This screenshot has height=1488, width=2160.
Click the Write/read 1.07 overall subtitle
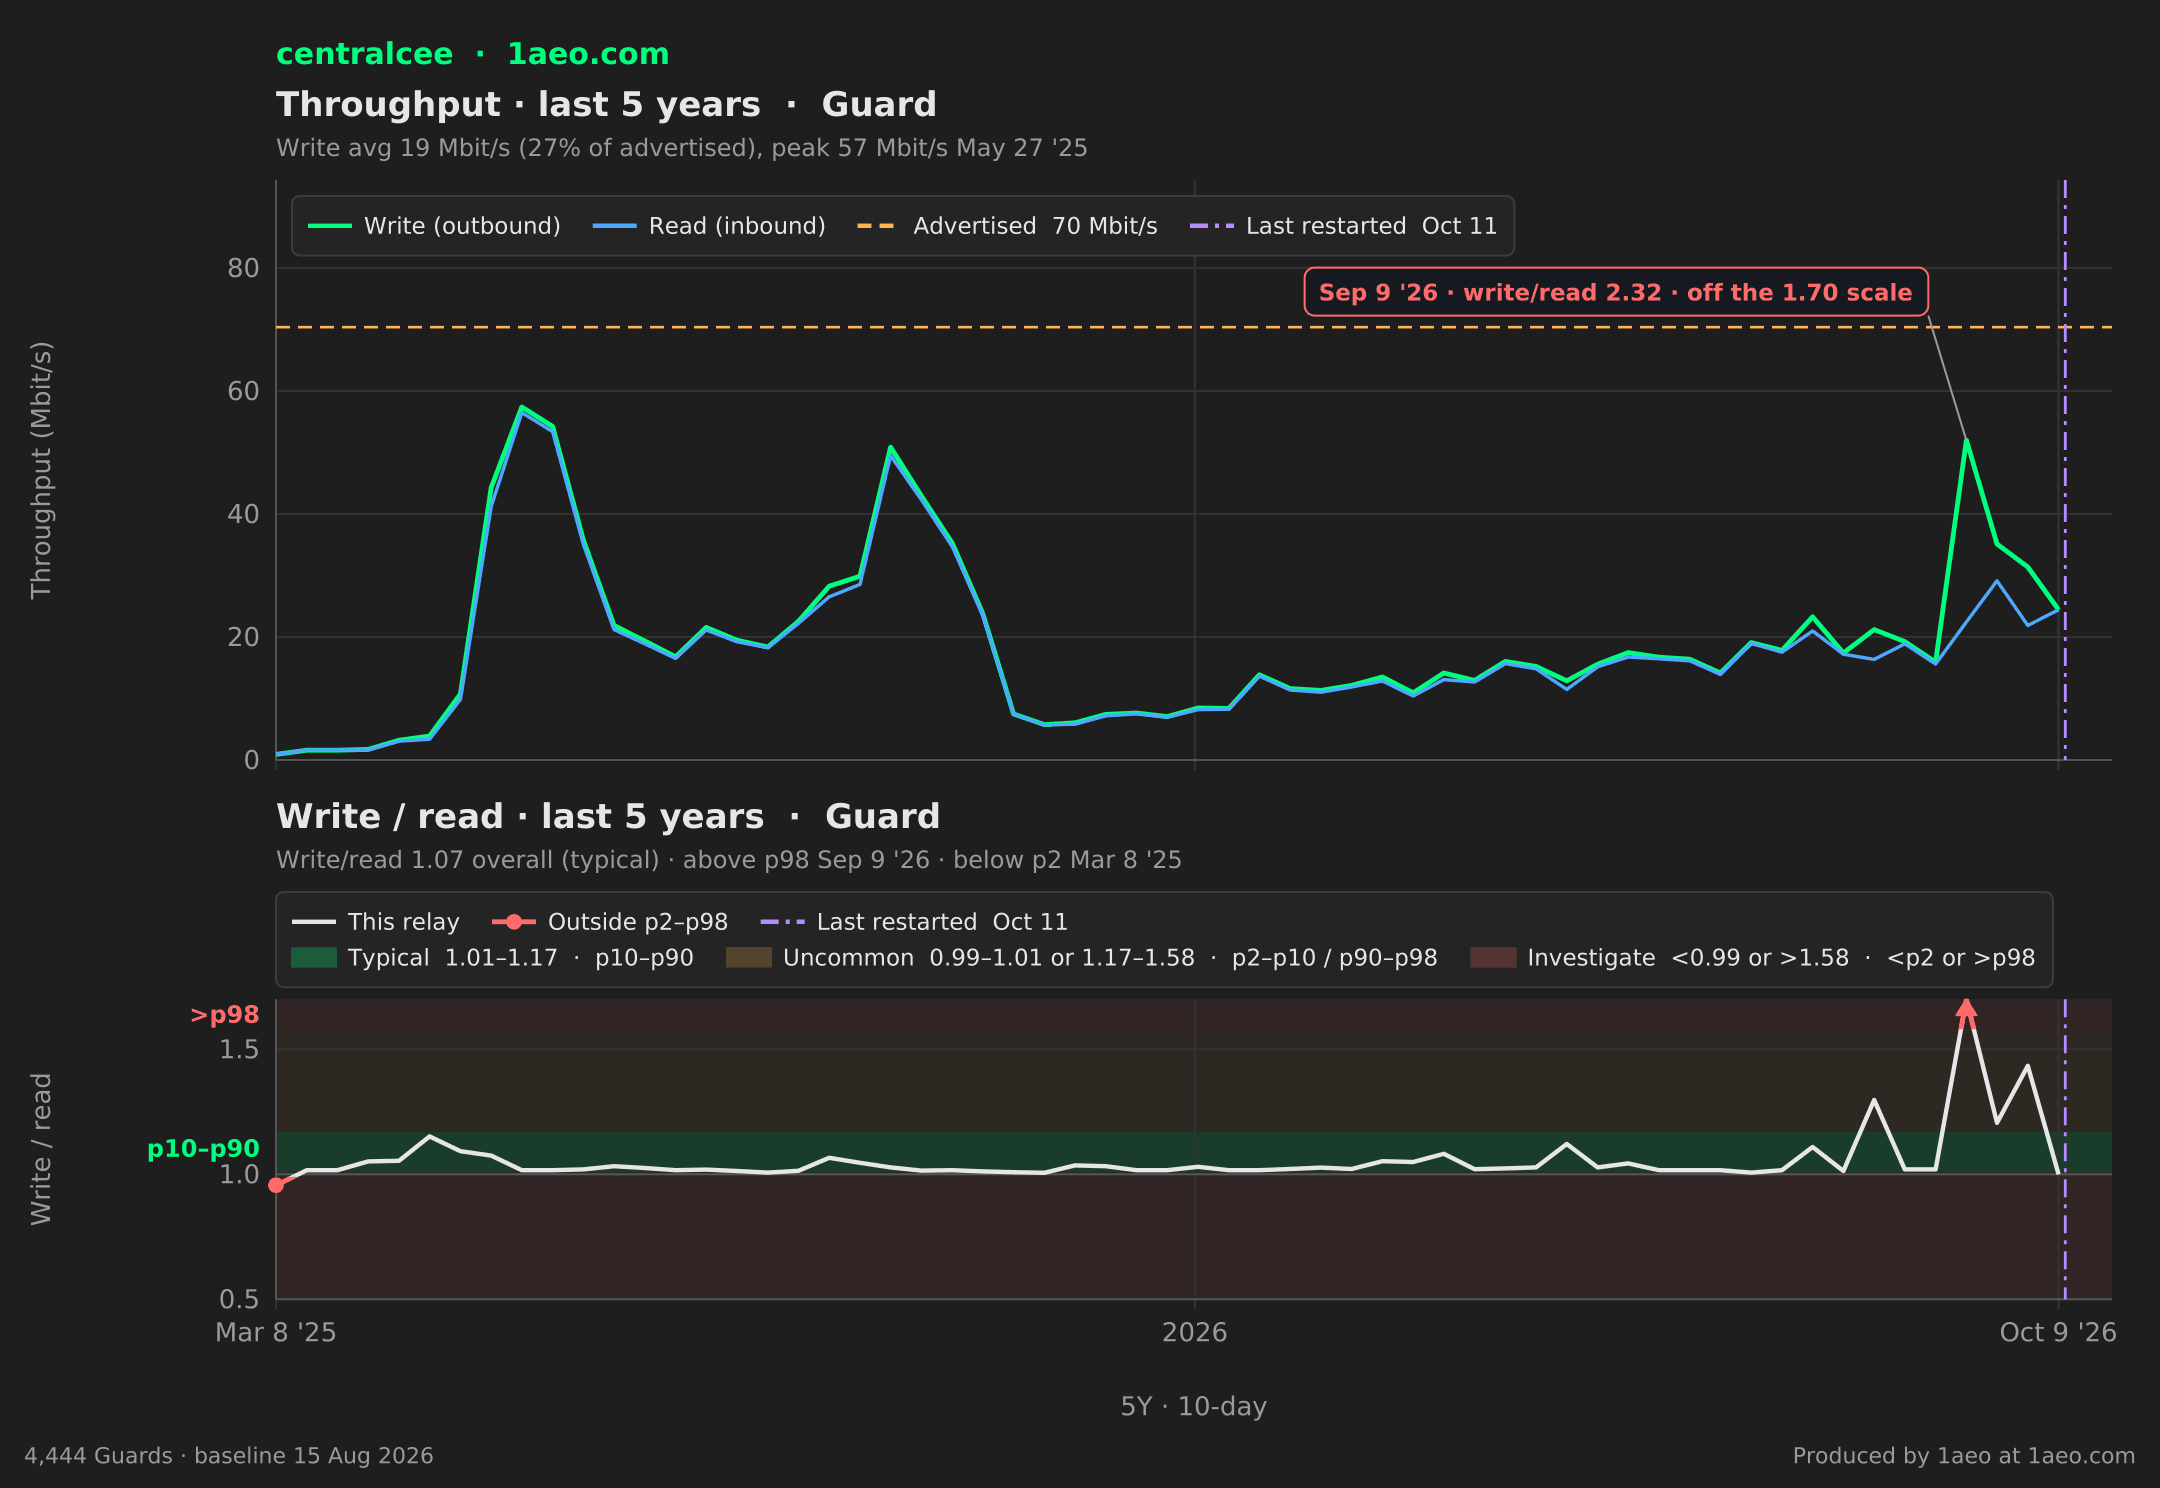click(729, 860)
